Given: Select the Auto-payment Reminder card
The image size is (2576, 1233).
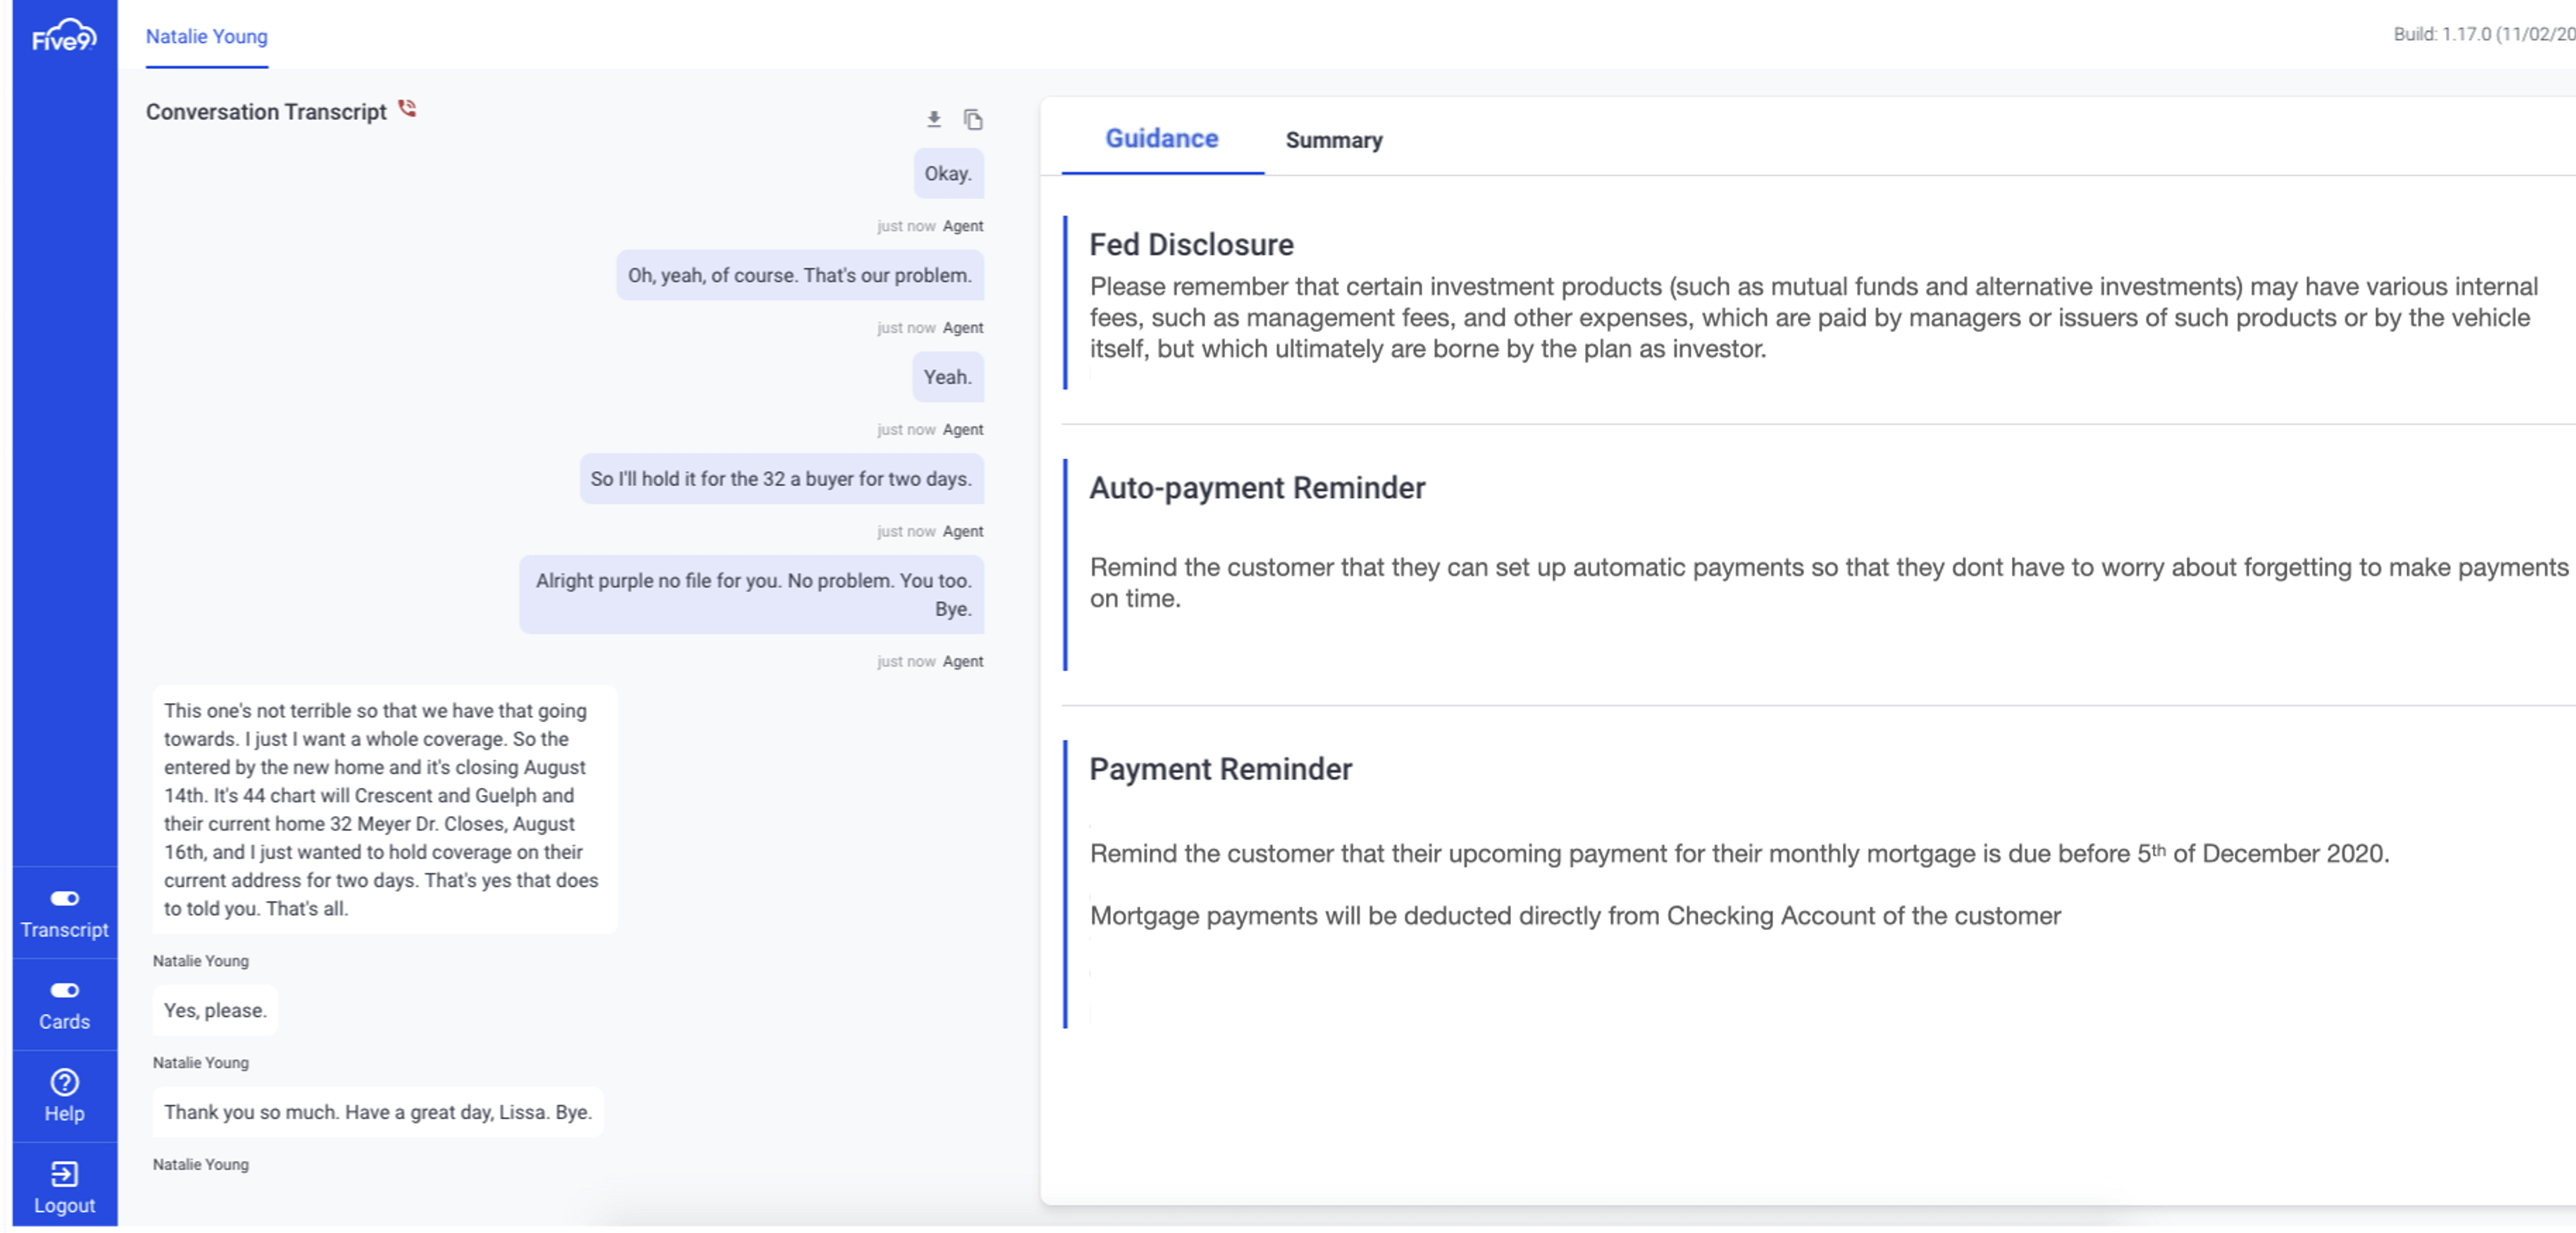Looking at the screenshot, I should click(x=1256, y=488).
